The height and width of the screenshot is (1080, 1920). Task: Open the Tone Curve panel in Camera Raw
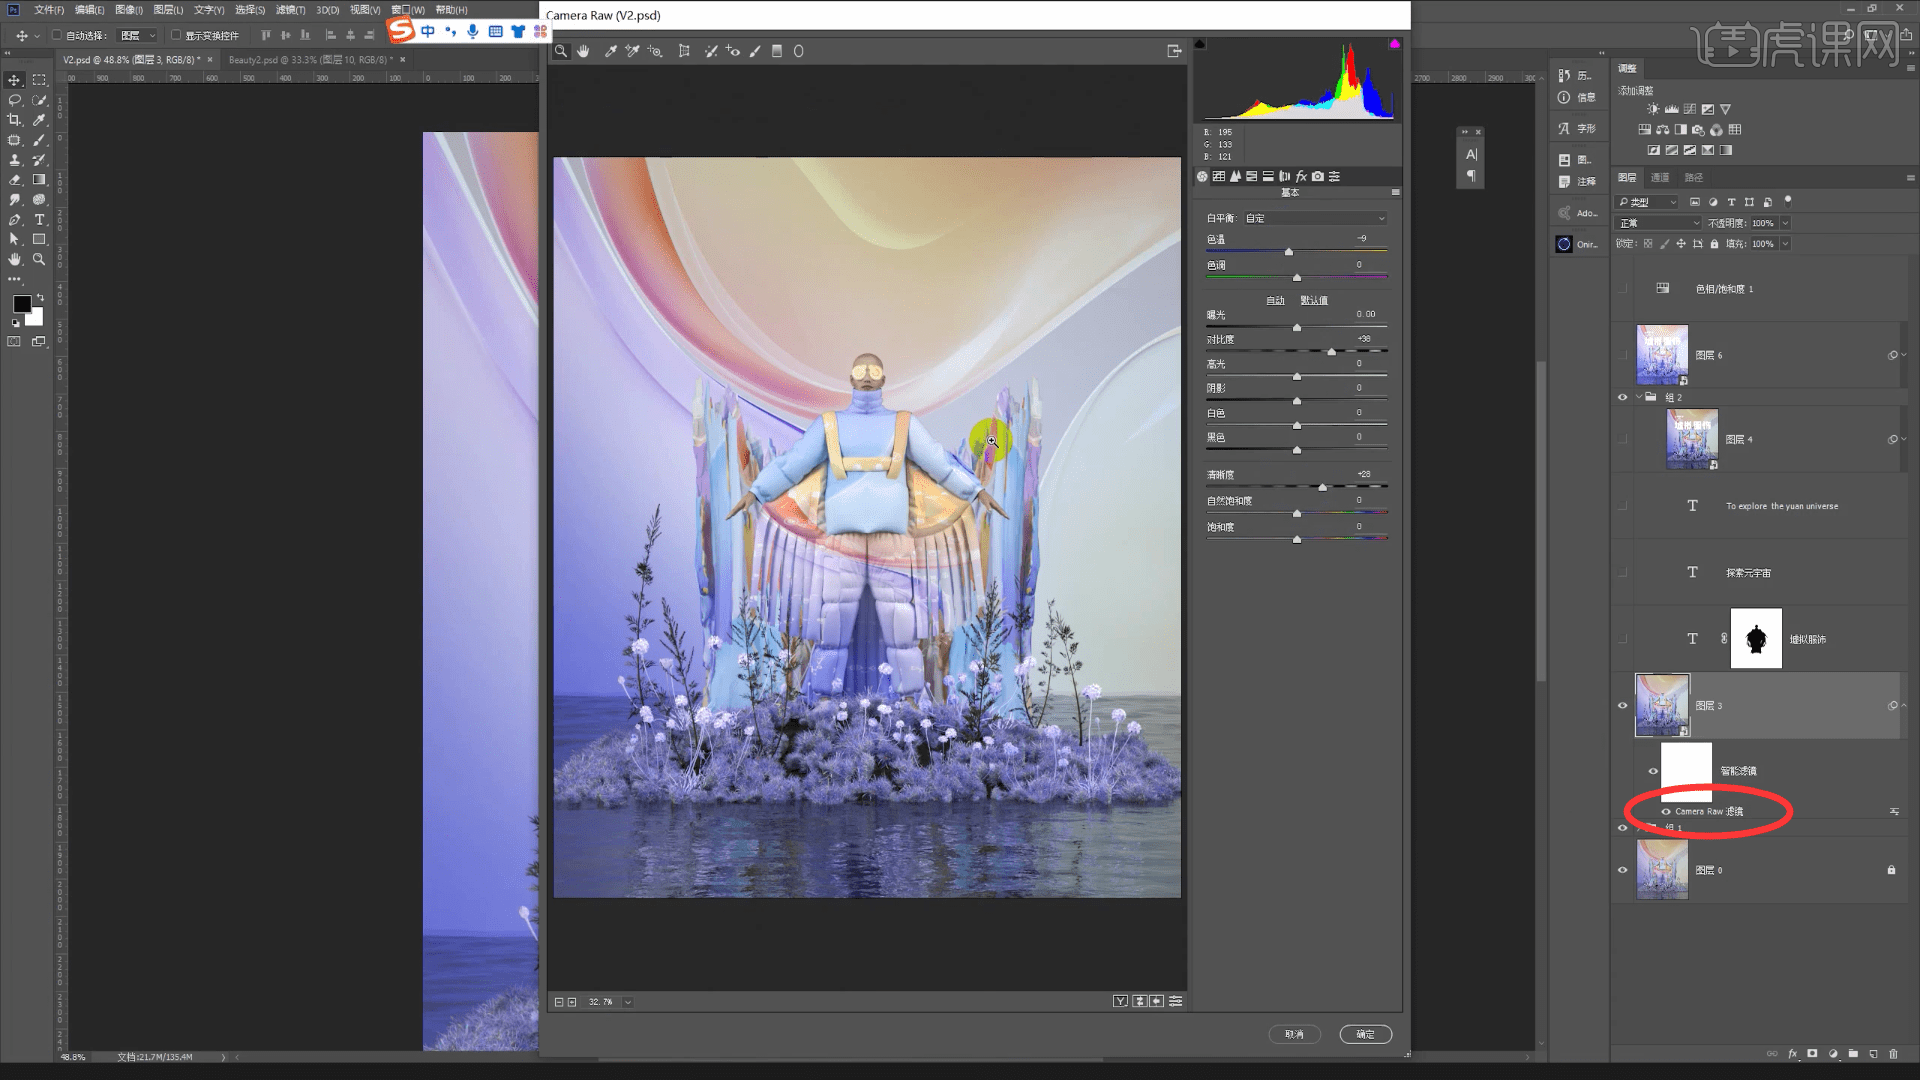pos(1219,176)
